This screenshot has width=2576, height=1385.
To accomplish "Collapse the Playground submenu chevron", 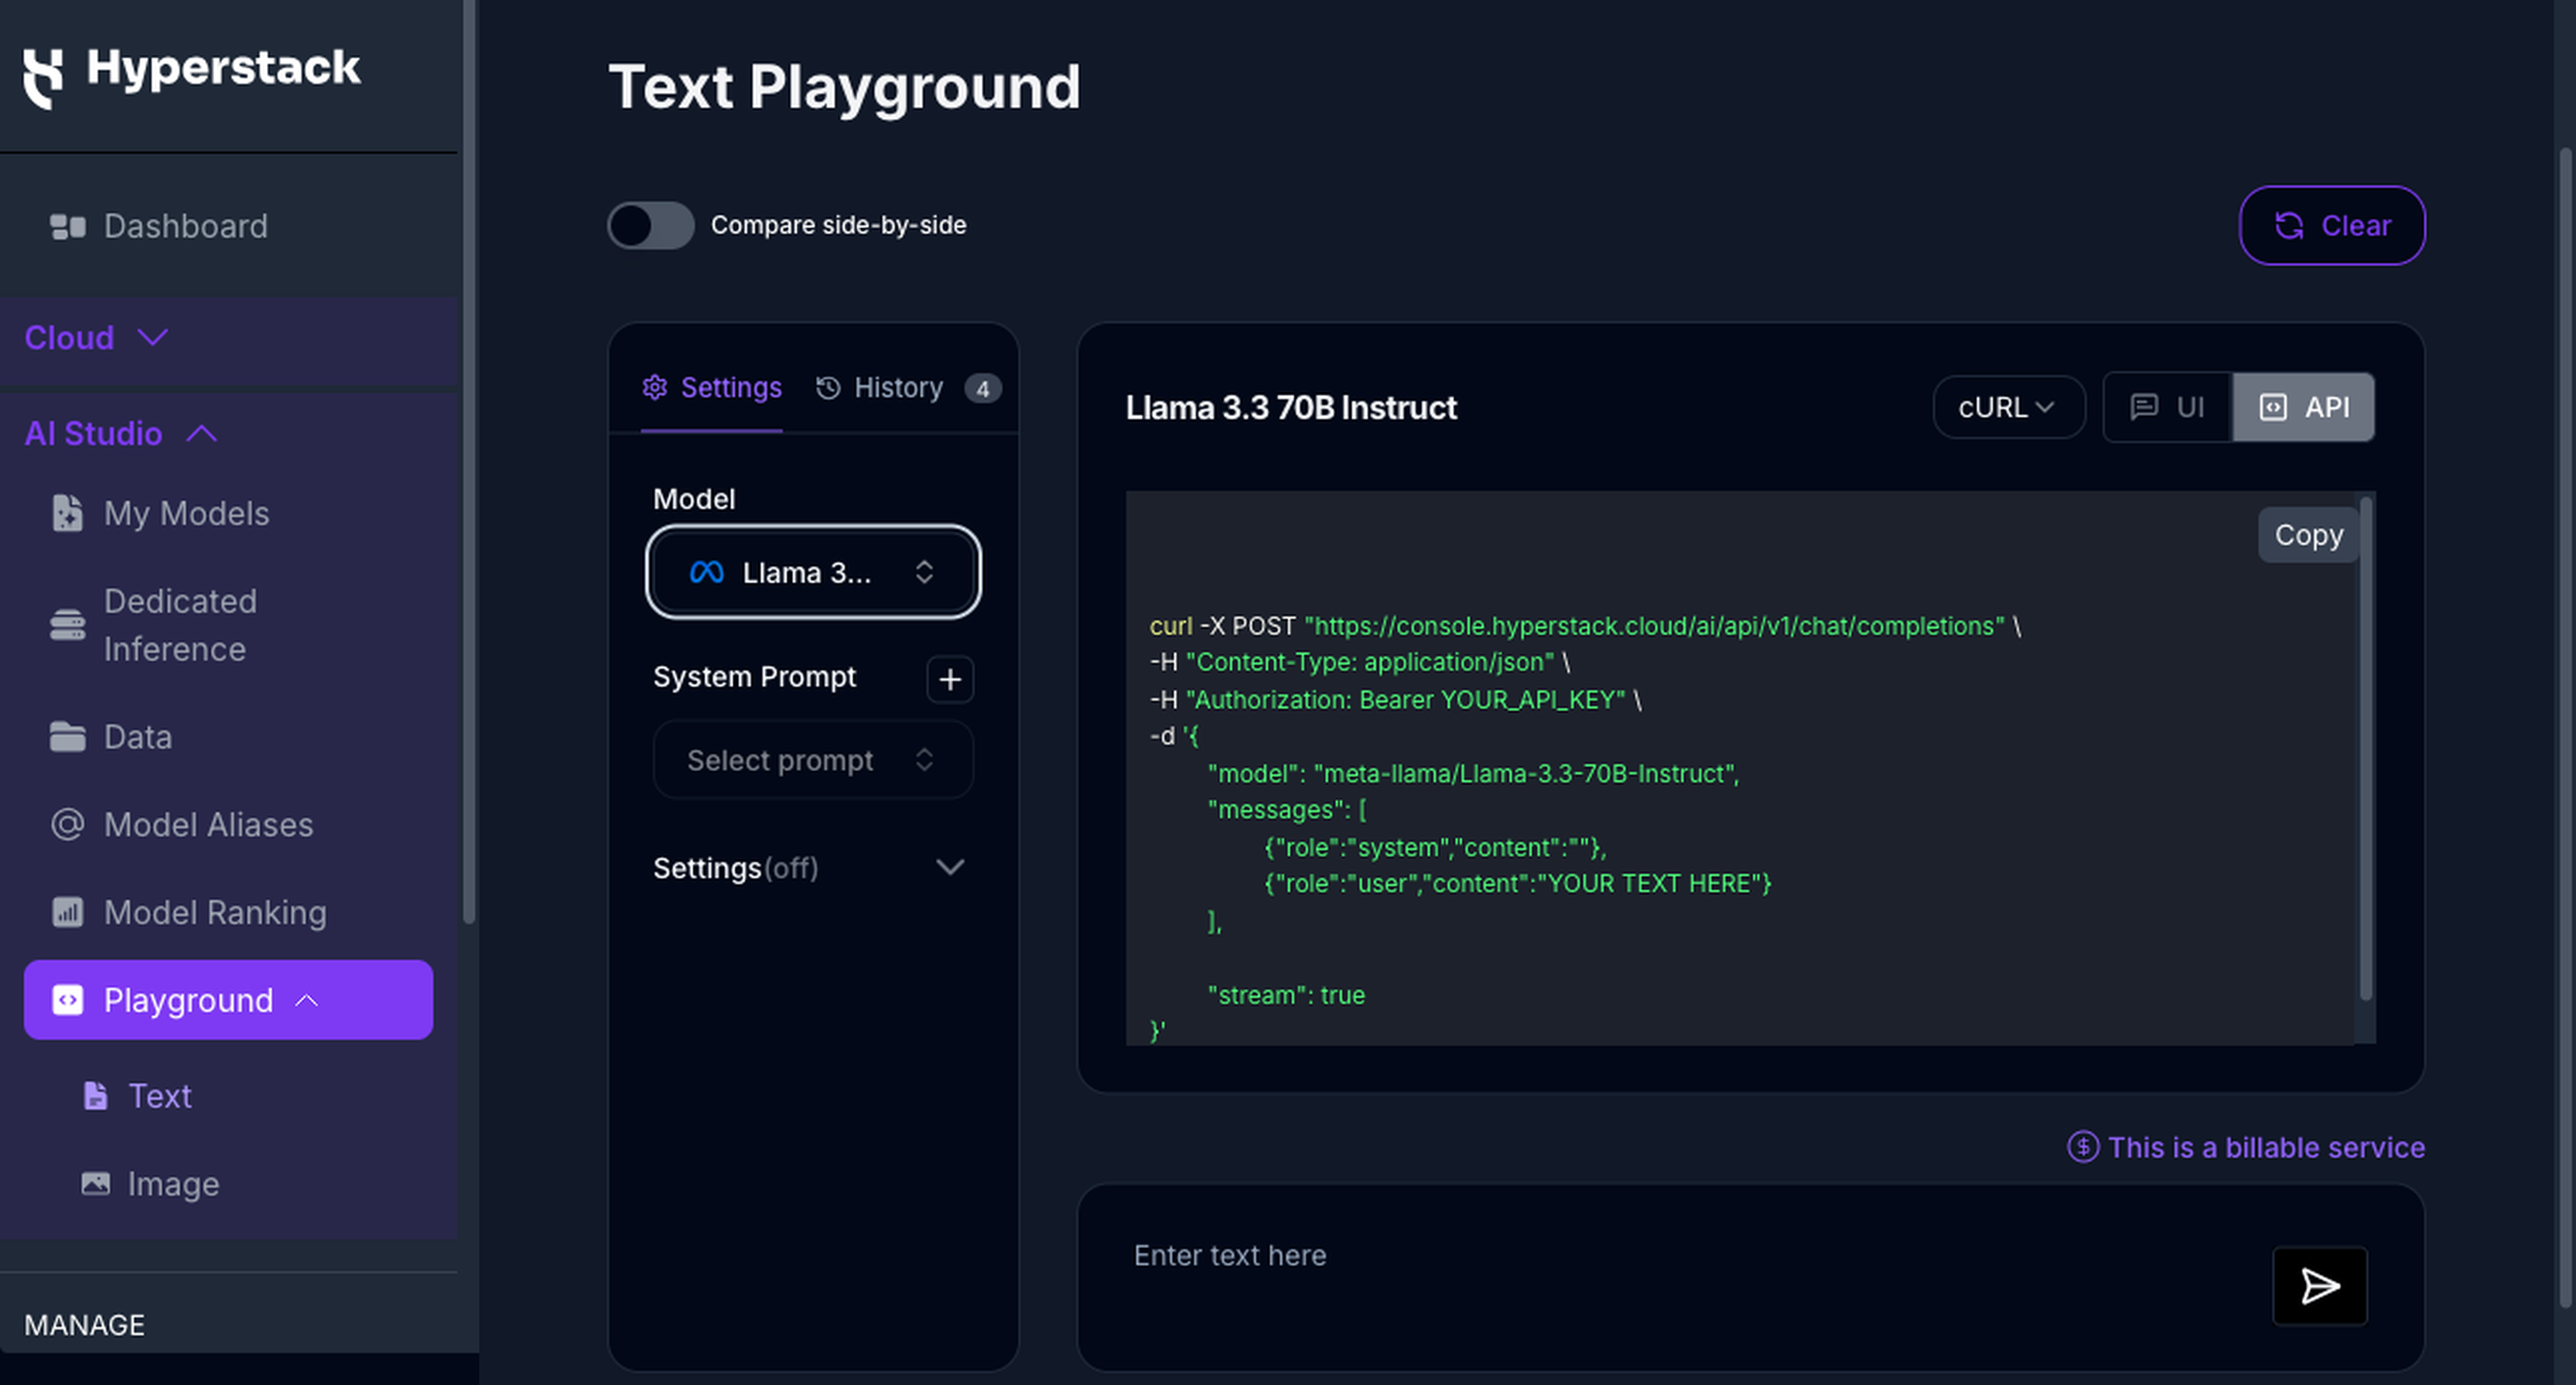I will click(307, 1000).
